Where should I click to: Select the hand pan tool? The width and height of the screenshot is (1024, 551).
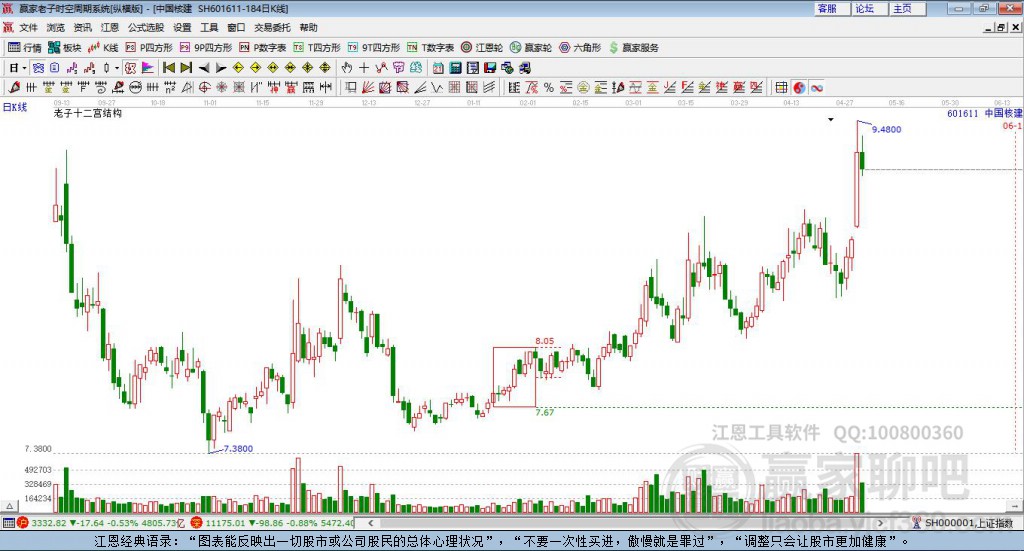(347, 68)
